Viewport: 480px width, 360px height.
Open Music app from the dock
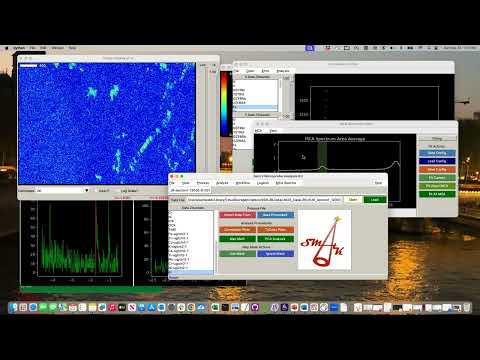tap(112, 307)
